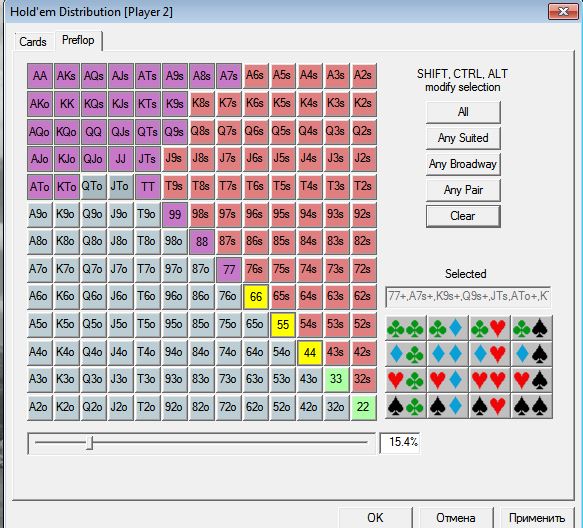Screen dimensions: 583x528
Task: Apply changes with Применить button
Action: (x=537, y=518)
